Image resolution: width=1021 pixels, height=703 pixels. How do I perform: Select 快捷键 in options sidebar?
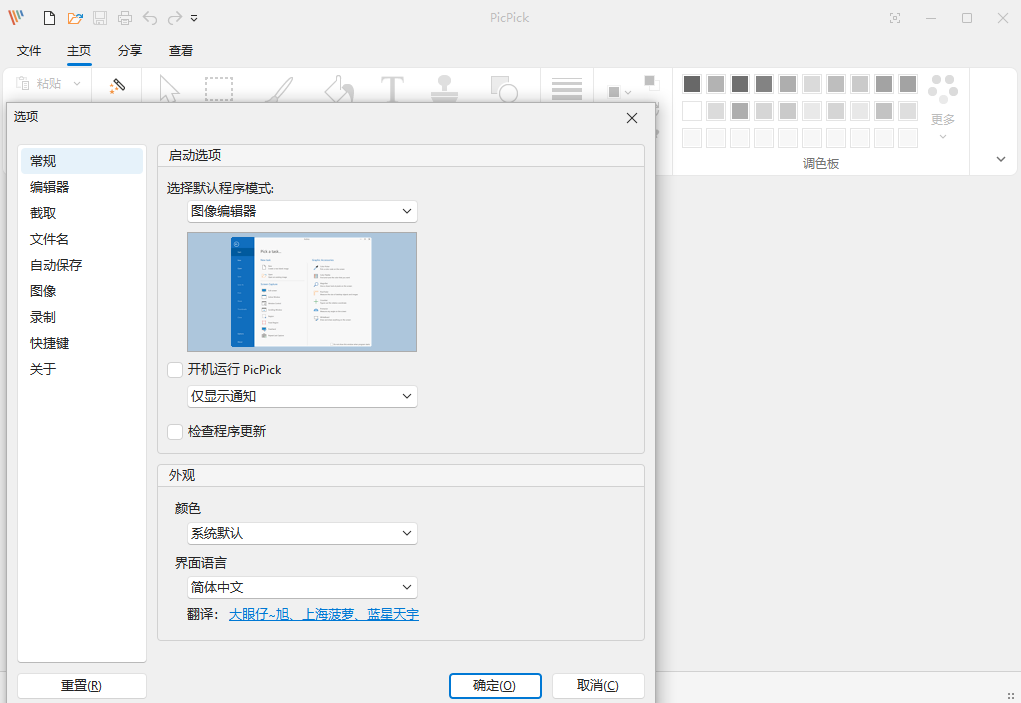tap(82, 343)
